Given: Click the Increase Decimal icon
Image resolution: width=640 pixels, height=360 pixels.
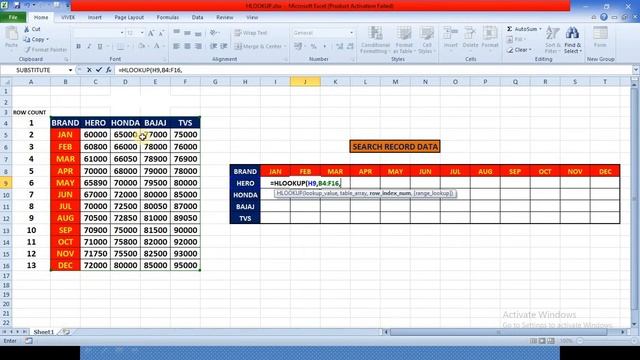Looking at the screenshot, I should coord(340,47).
